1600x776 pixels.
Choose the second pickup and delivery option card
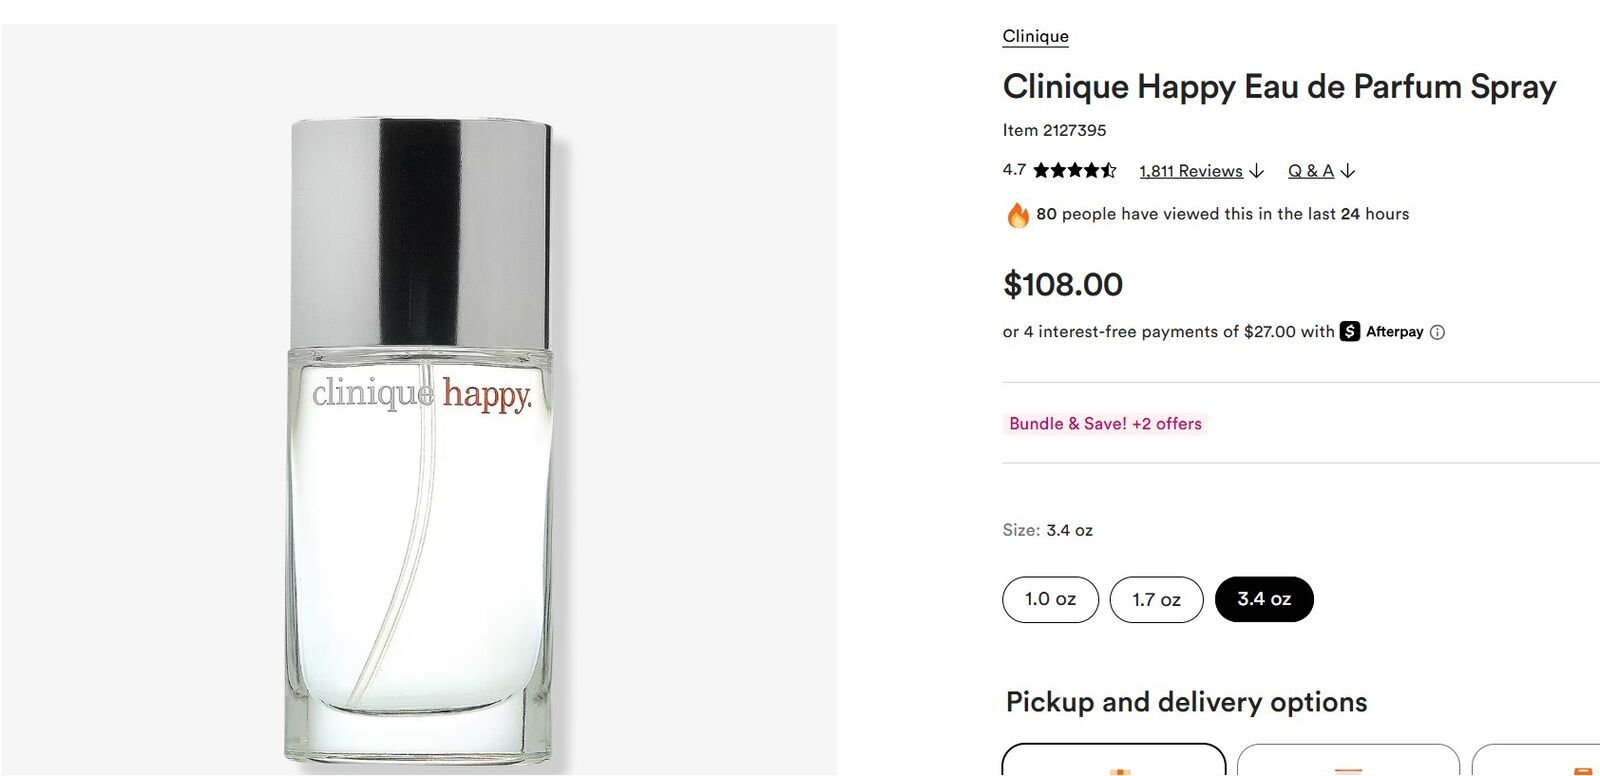(x=1348, y=760)
